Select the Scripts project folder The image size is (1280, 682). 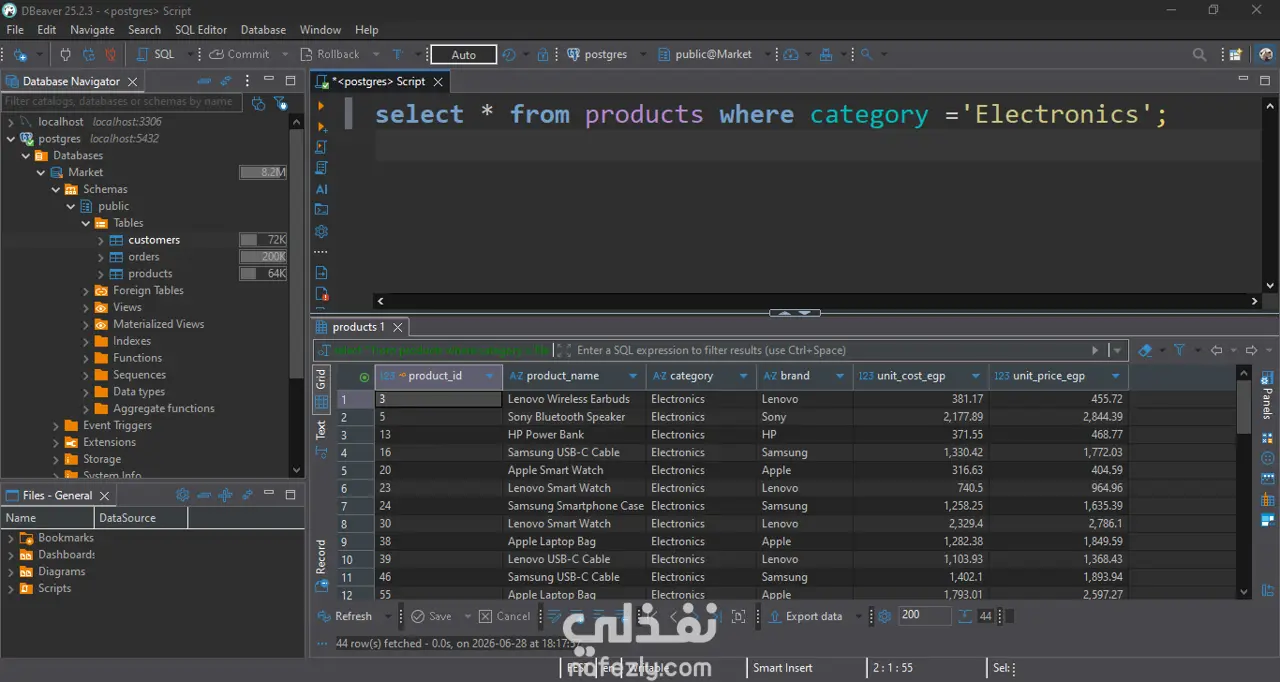(x=54, y=589)
